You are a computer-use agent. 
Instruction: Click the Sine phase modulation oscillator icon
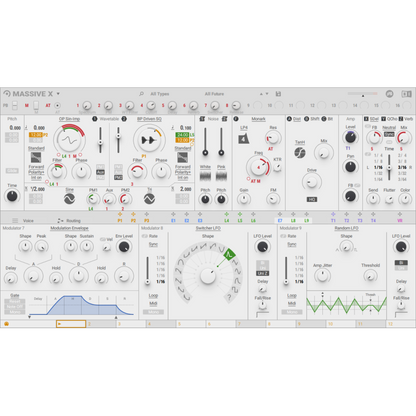69,199
